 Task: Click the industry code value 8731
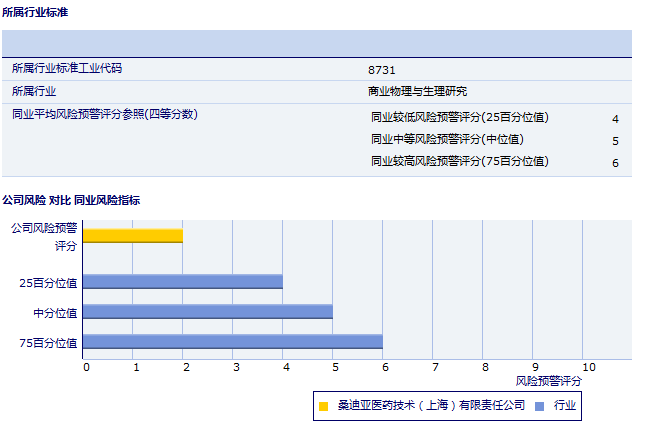pos(382,70)
